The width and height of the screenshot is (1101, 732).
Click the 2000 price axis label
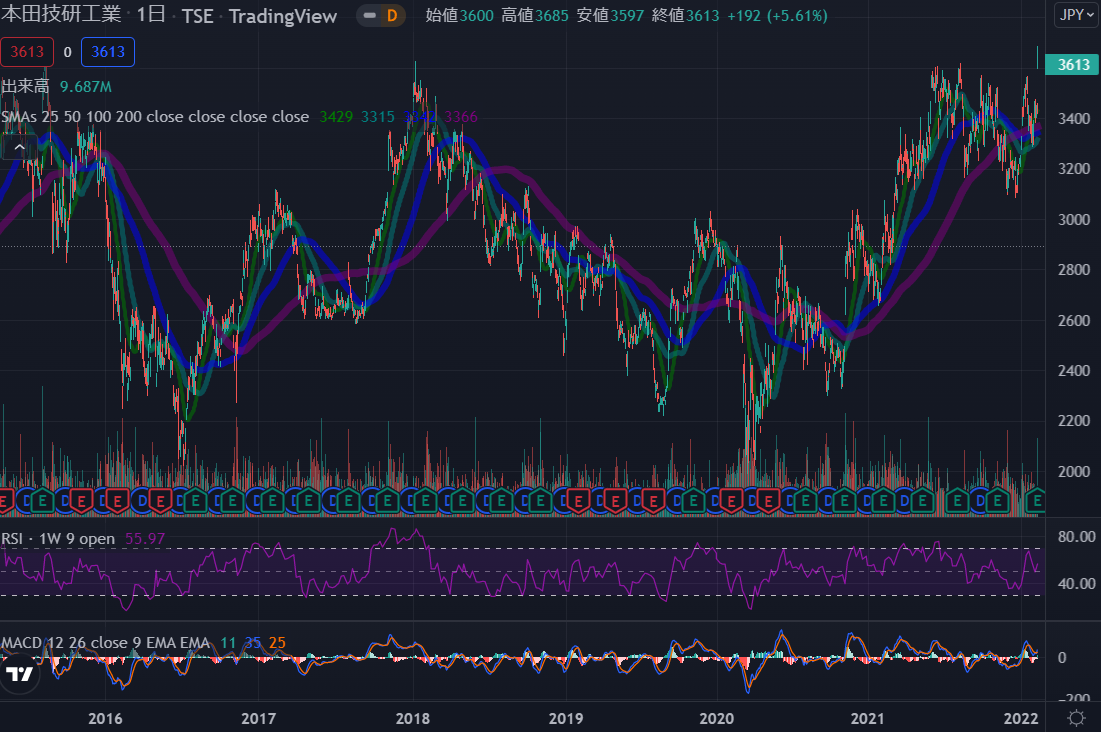(1074, 471)
